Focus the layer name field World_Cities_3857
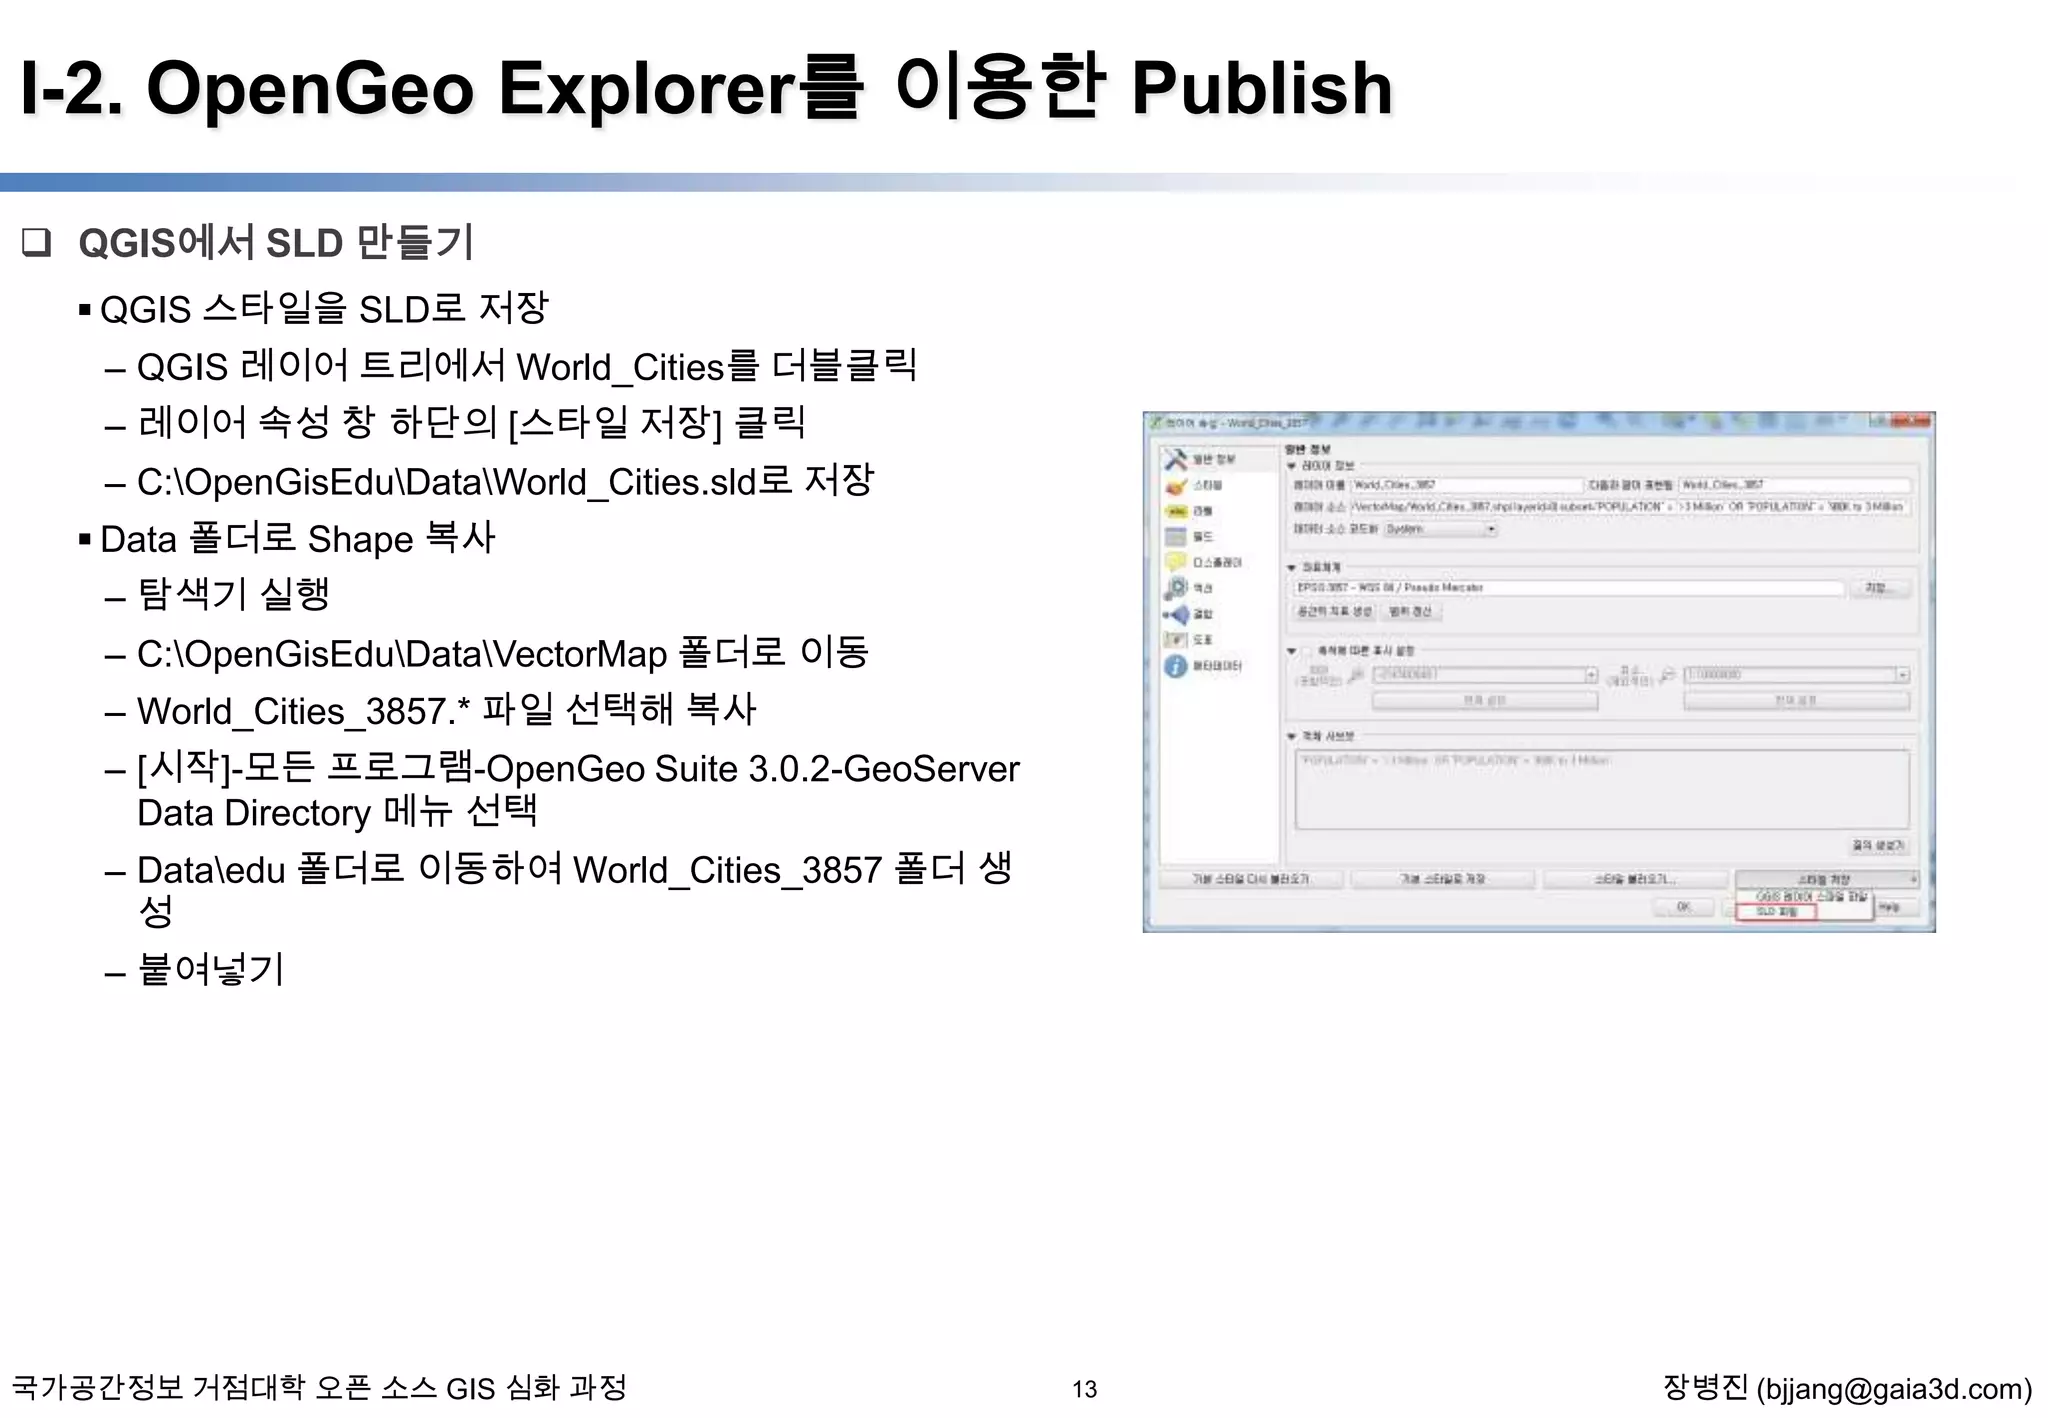Screen dimensions: 2048x1418 click(1465, 485)
